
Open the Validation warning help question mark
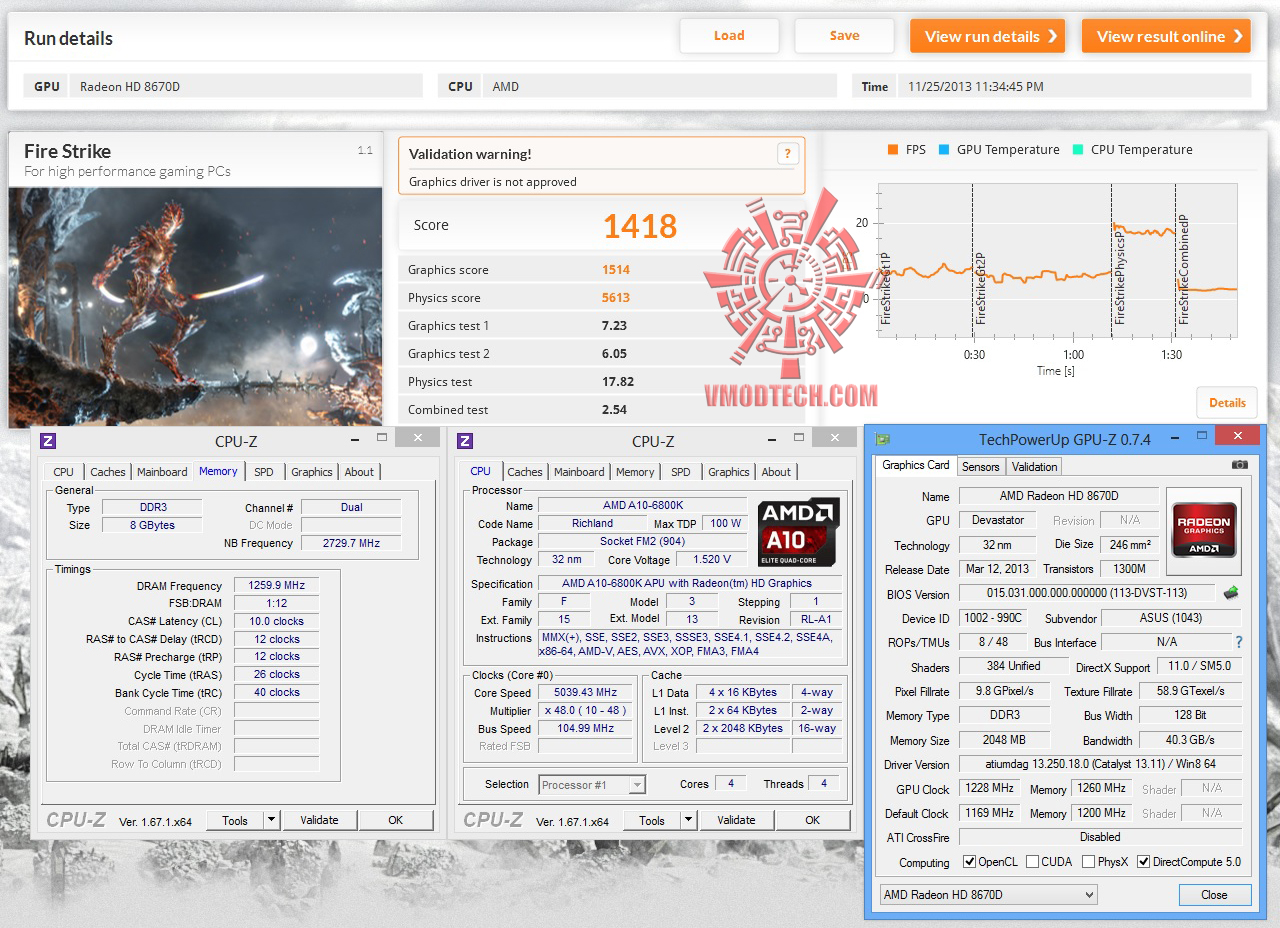pyautogui.click(x=787, y=154)
